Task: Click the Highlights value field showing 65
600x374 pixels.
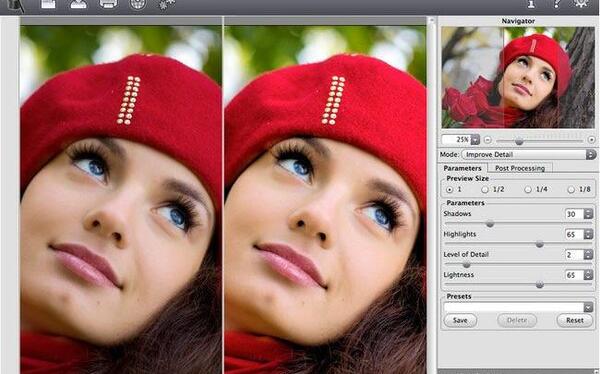Action: pos(574,234)
